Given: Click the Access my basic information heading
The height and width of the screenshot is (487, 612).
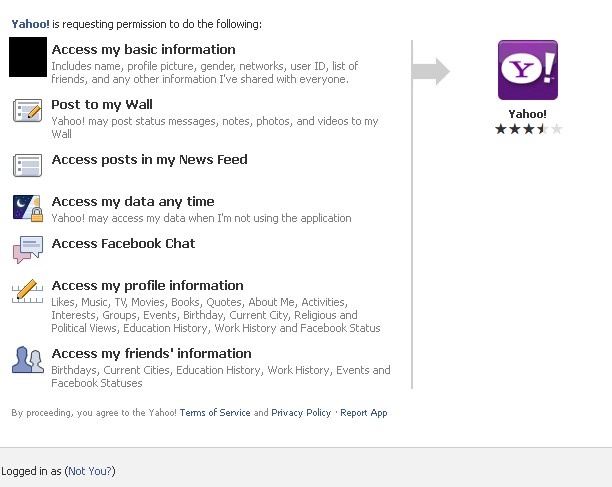Looking at the screenshot, I should 144,50.
